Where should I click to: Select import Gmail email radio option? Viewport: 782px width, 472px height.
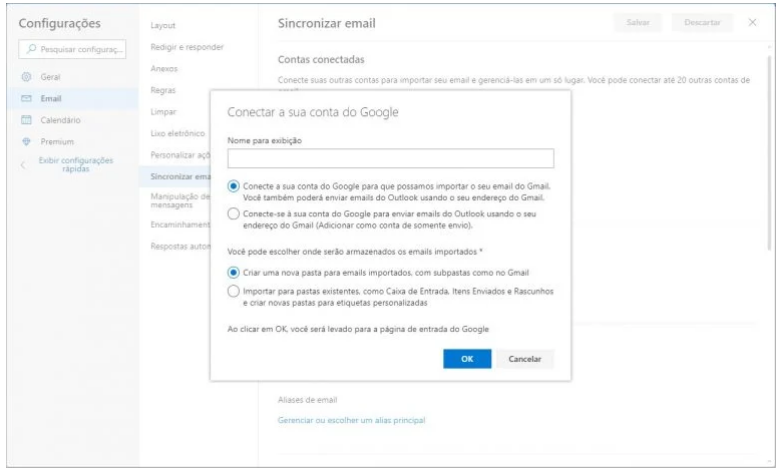pyautogui.click(x=234, y=186)
